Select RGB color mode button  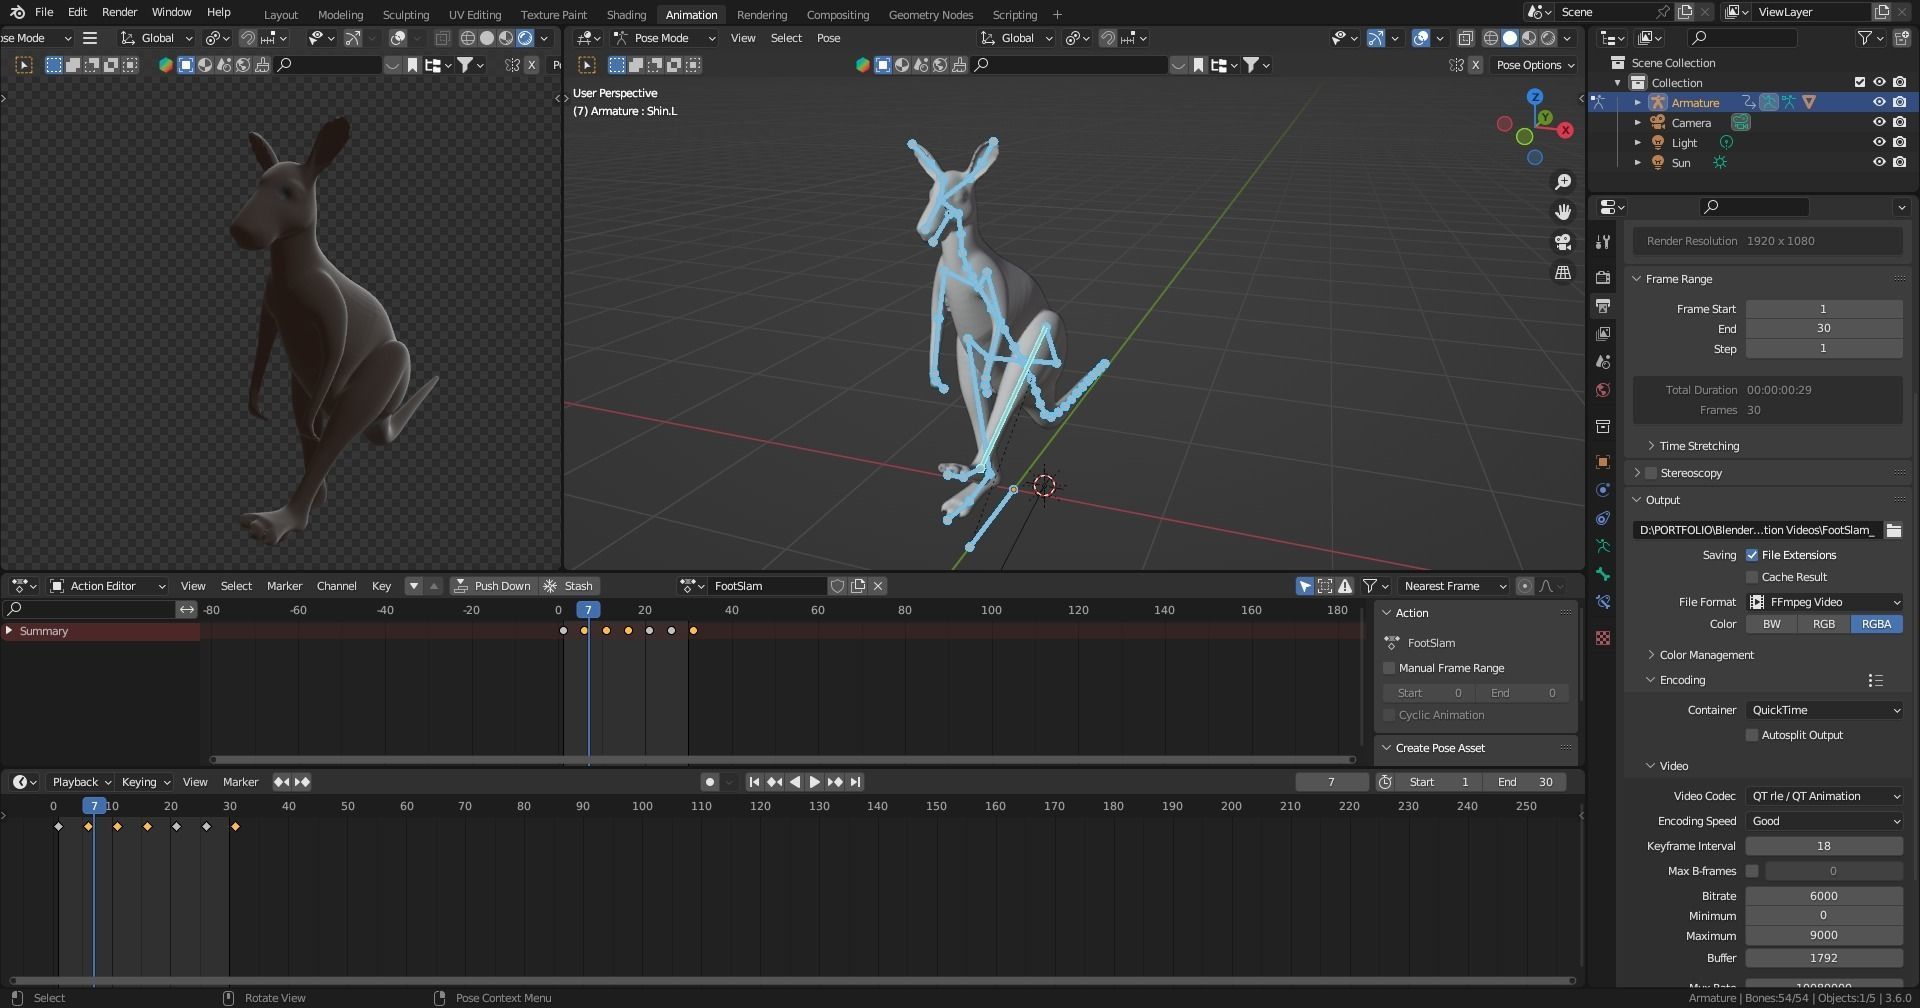tap(1823, 624)
